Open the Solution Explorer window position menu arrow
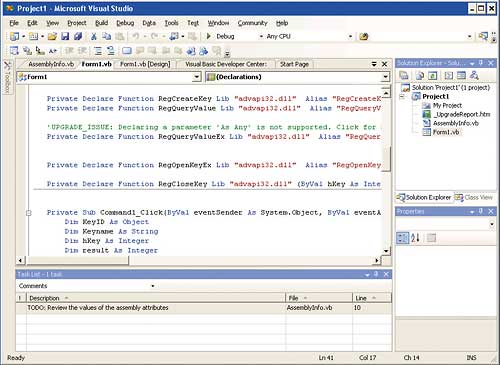 pyautogui.click(x=472, y=63)
